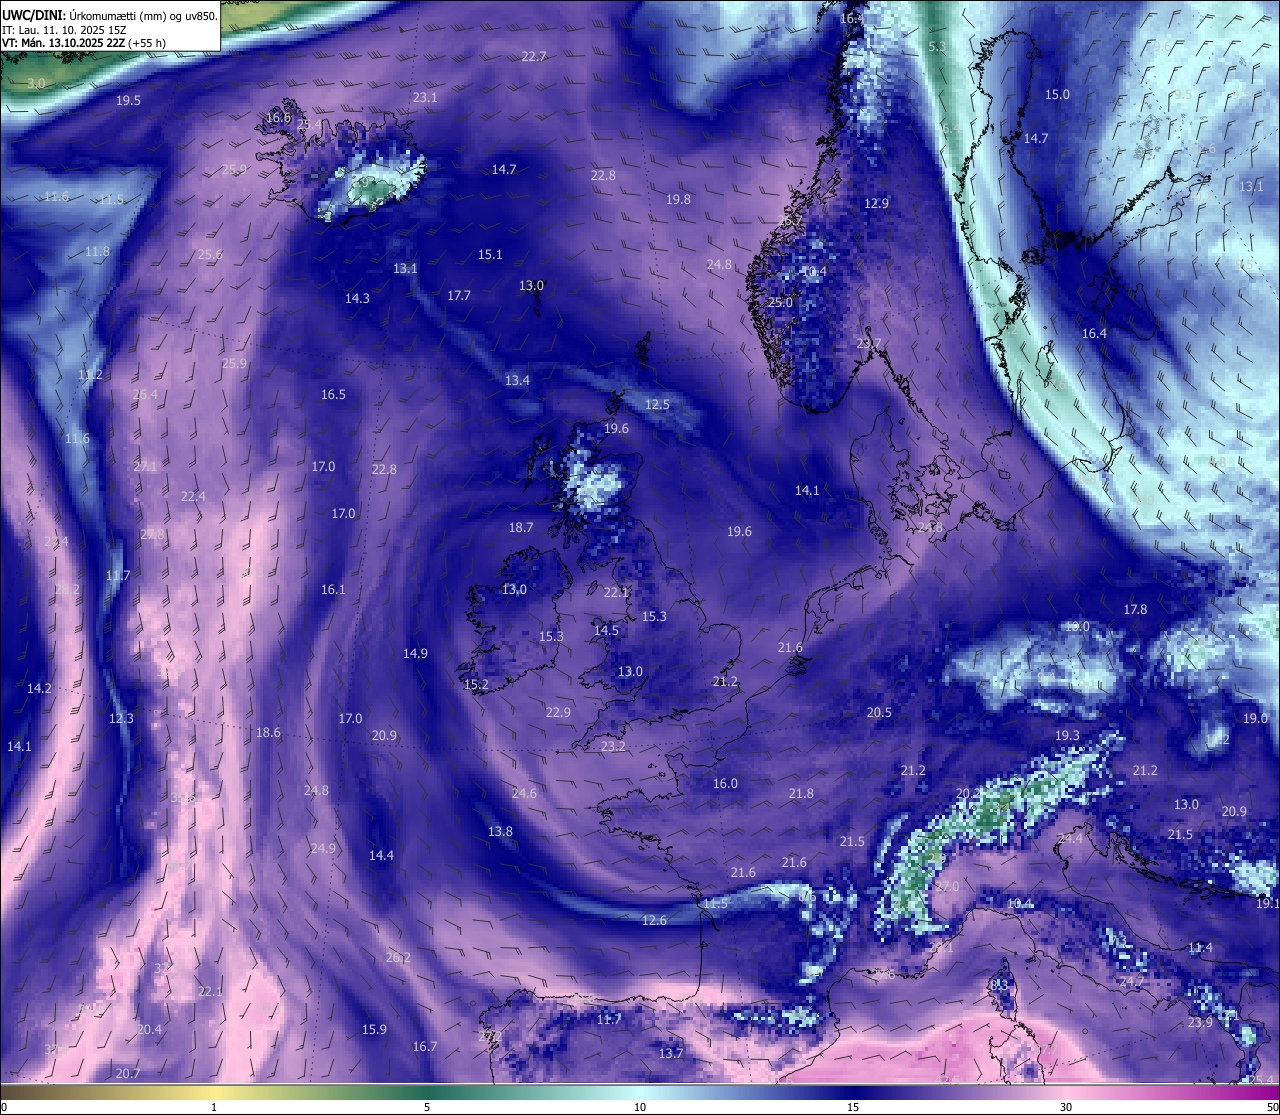Screen dimensions: 1280x1115
Task: Click the 13.4 value on the map
Action: [x=517, y=381]
